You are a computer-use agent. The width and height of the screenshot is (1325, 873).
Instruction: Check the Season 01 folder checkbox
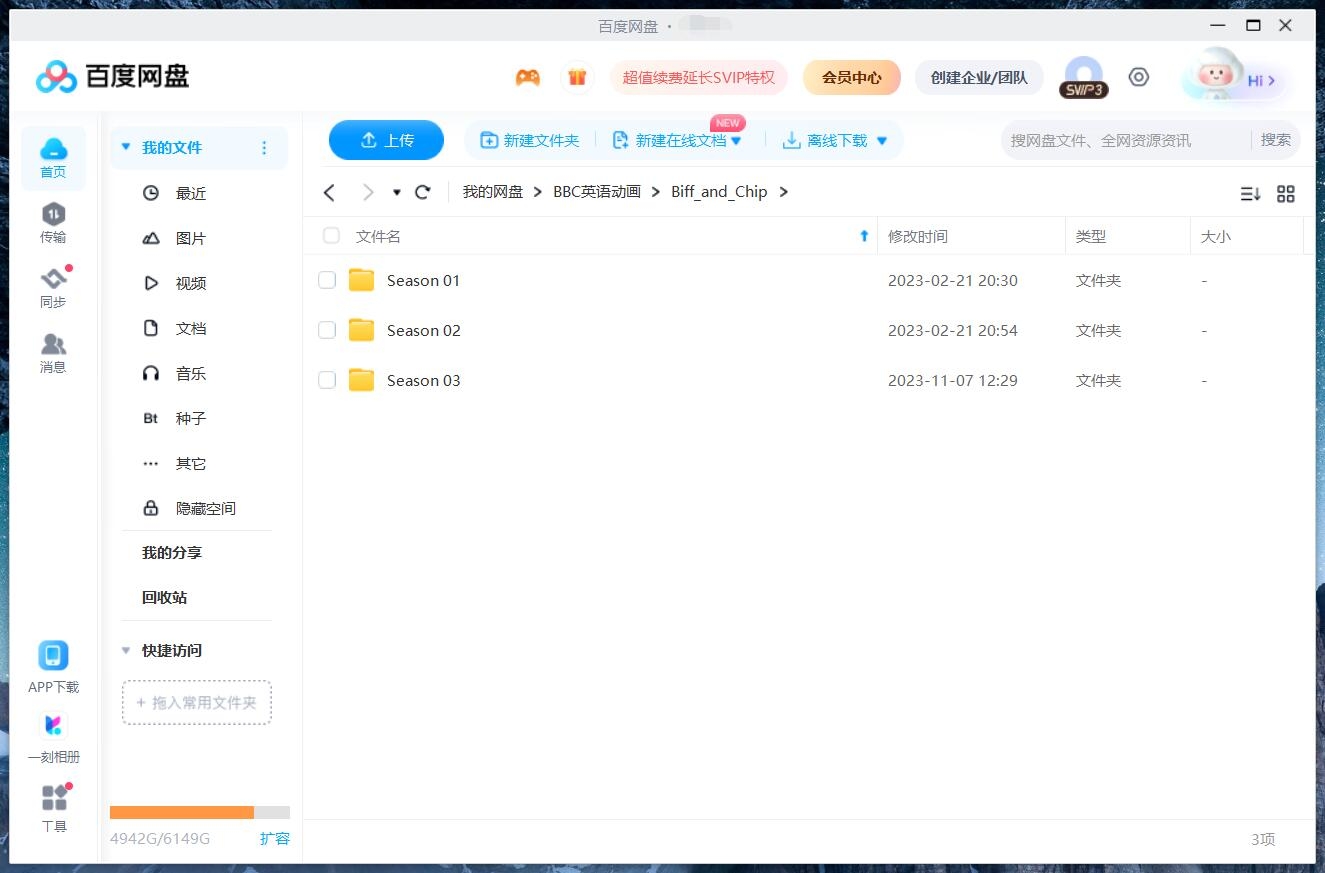click(327, 280)
